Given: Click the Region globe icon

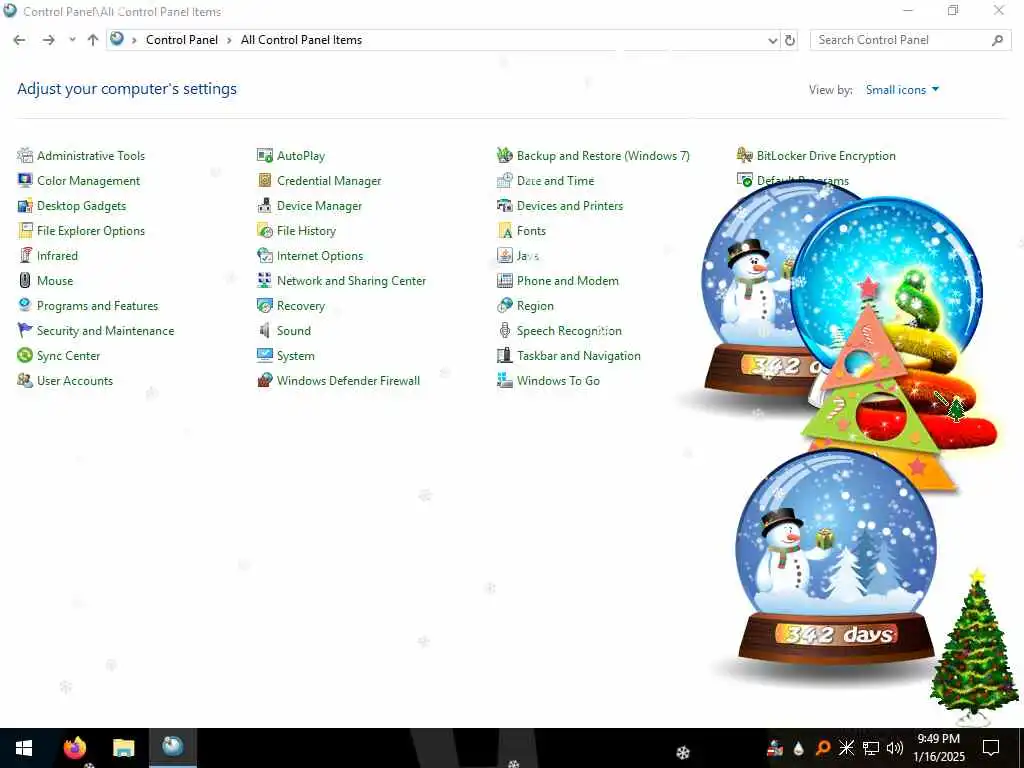Looking at the screenshot, I should (504, 306).
